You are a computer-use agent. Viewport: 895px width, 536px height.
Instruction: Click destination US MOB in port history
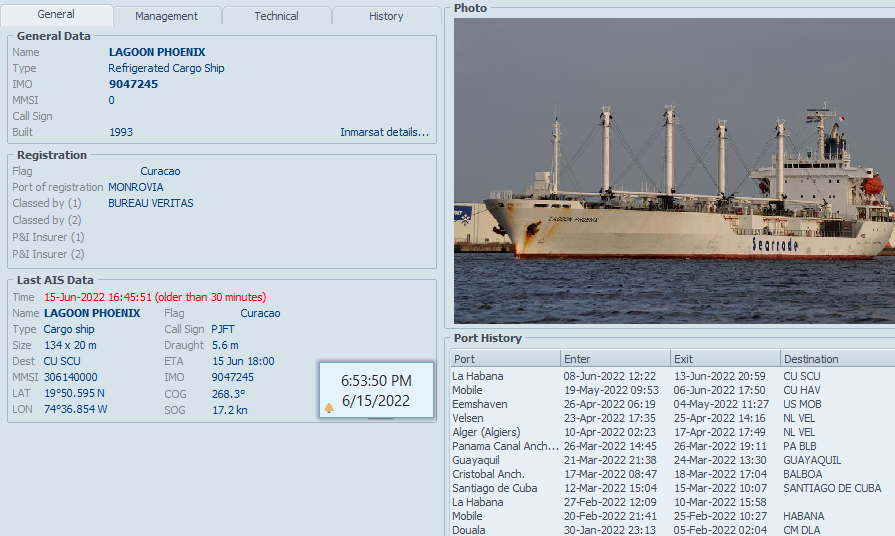coord(802,404)
